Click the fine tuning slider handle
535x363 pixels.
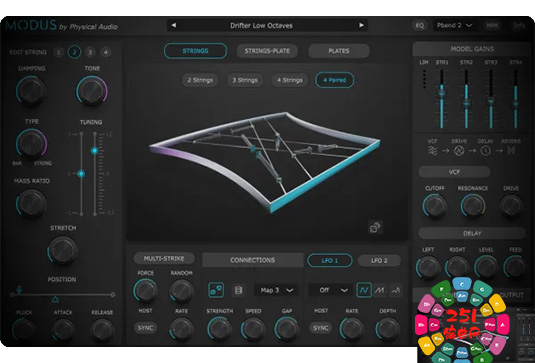tap(95, 150)
